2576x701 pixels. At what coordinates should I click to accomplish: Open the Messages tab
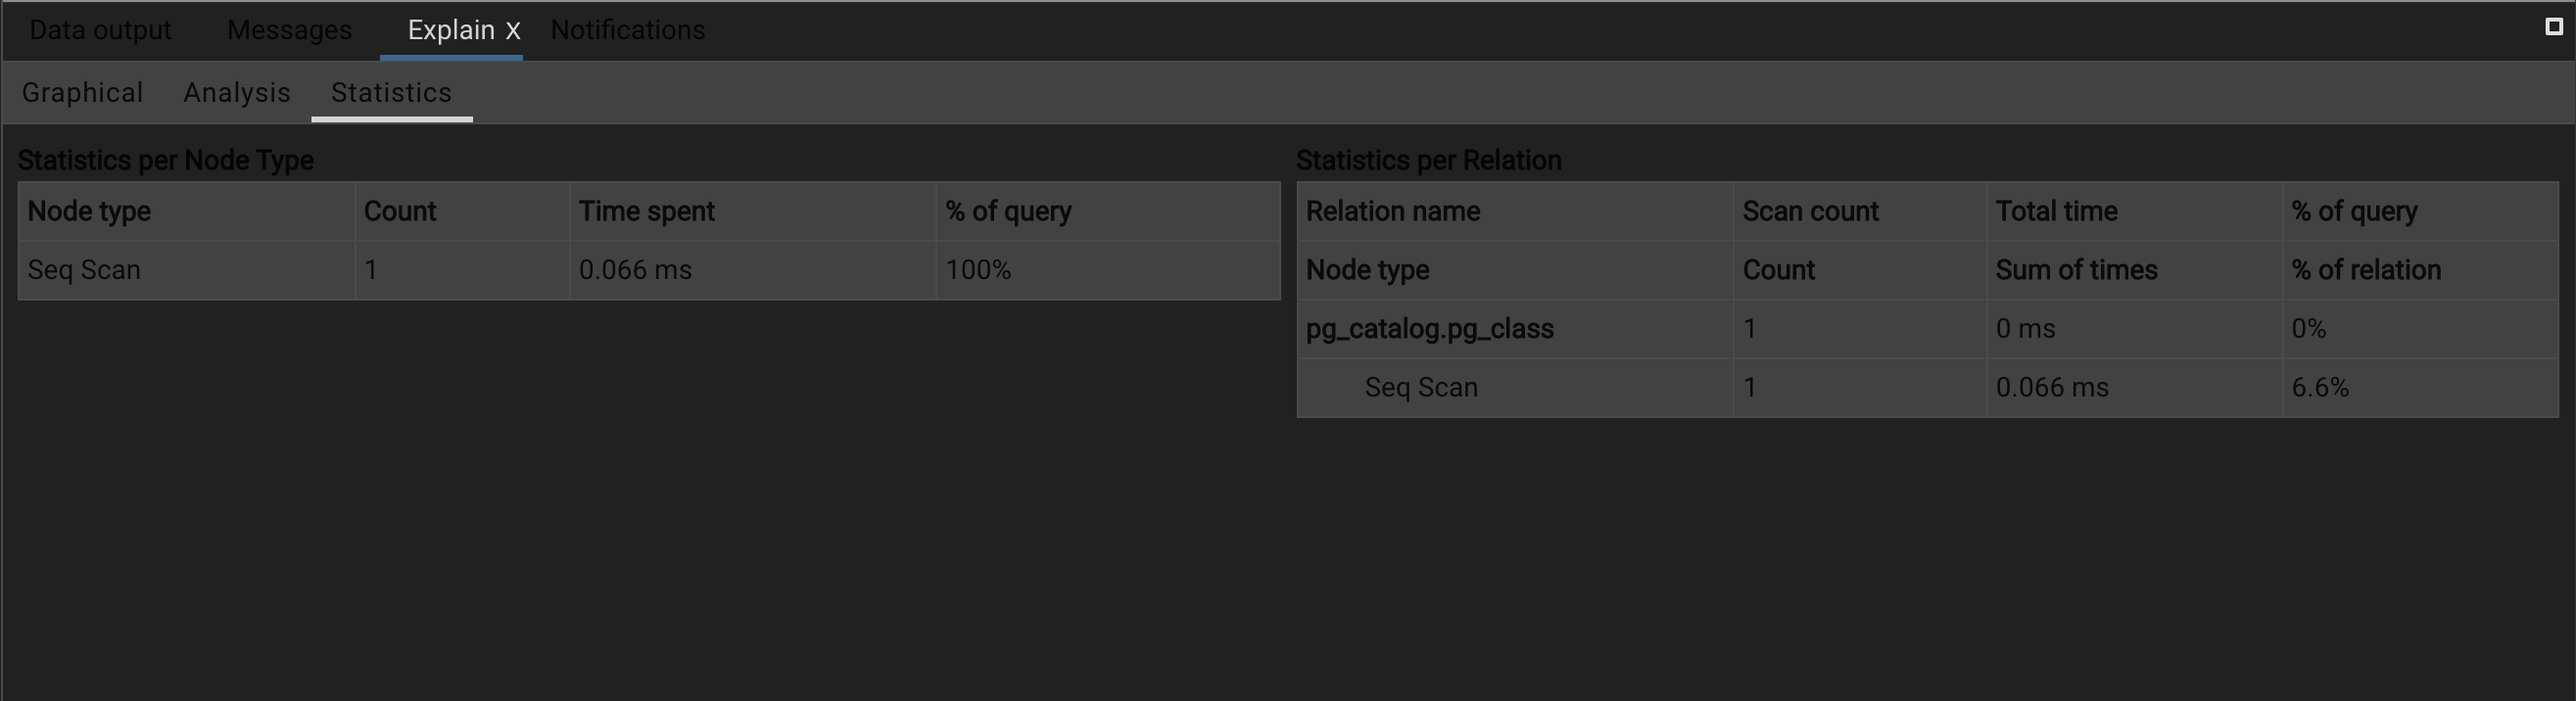[x=289, y=30]
